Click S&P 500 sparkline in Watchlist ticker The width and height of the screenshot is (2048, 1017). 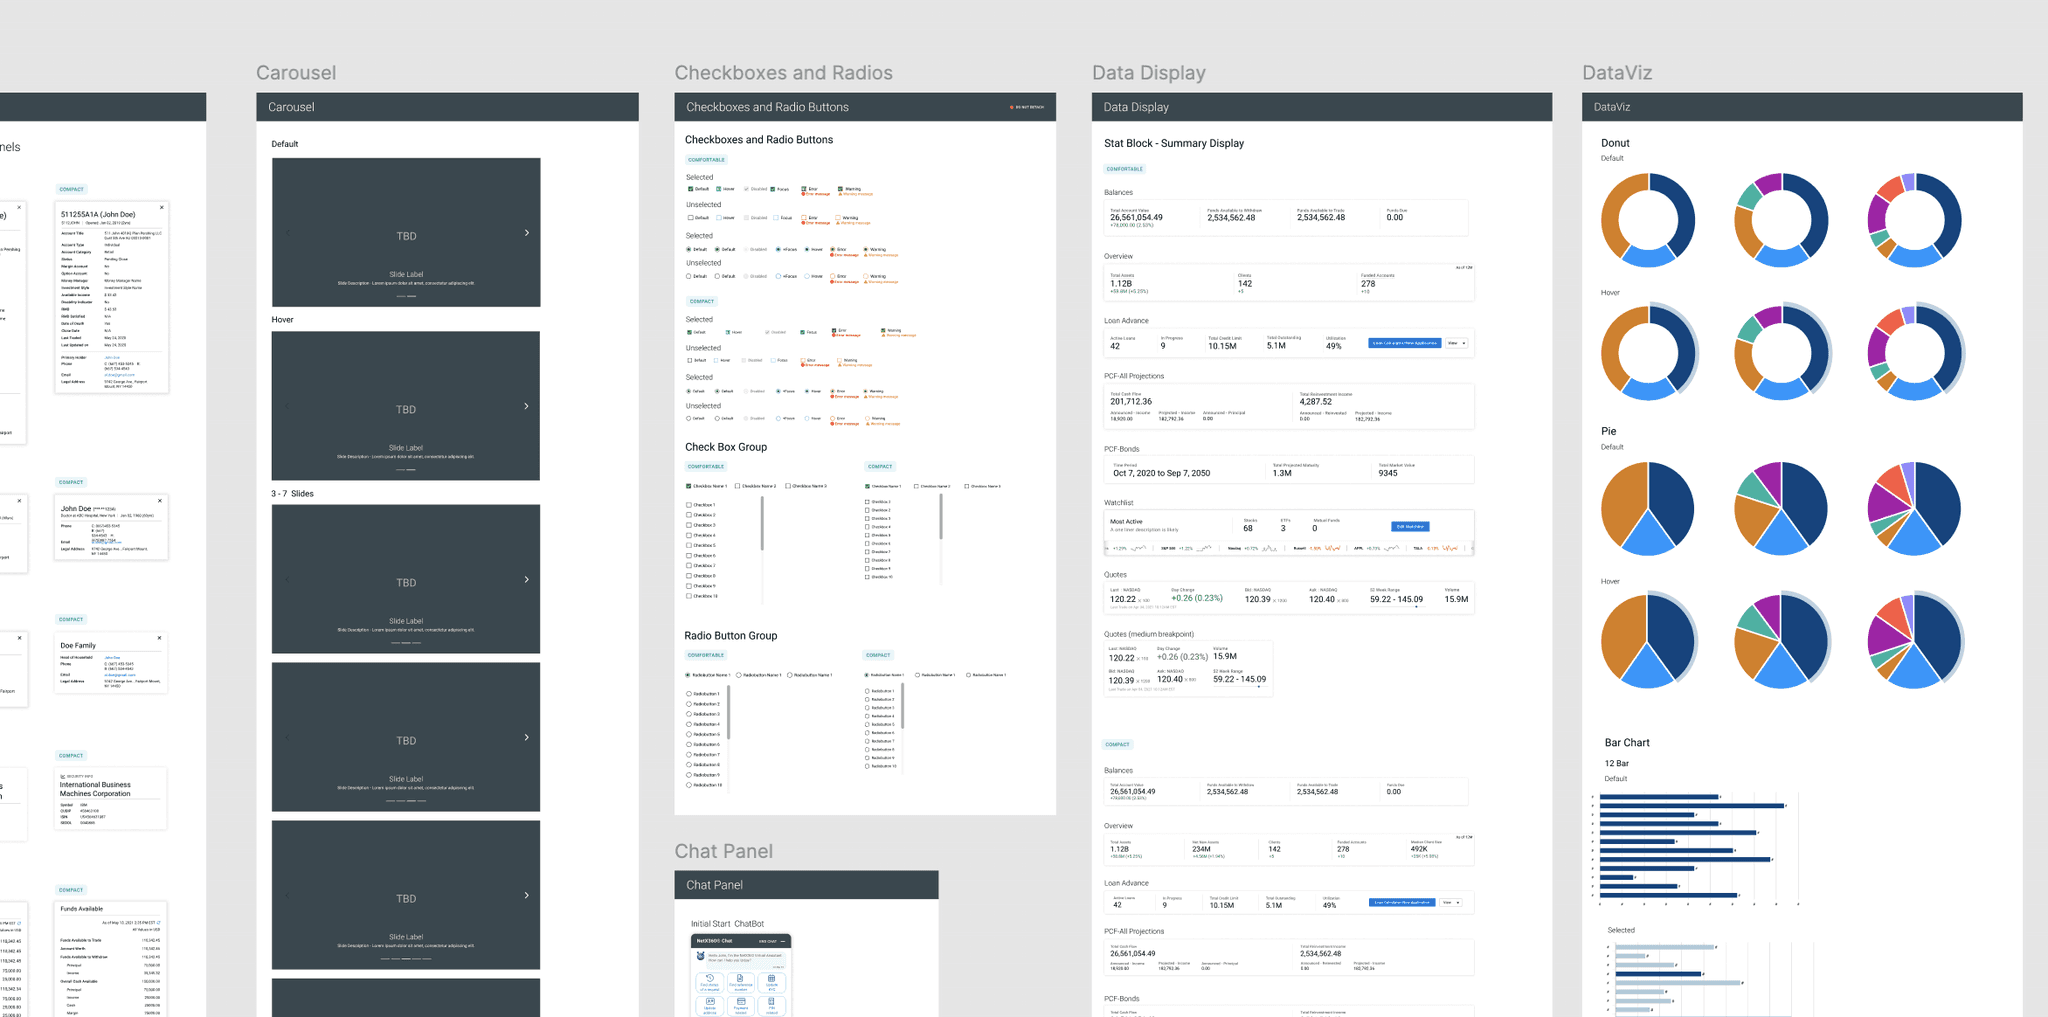1204,548
